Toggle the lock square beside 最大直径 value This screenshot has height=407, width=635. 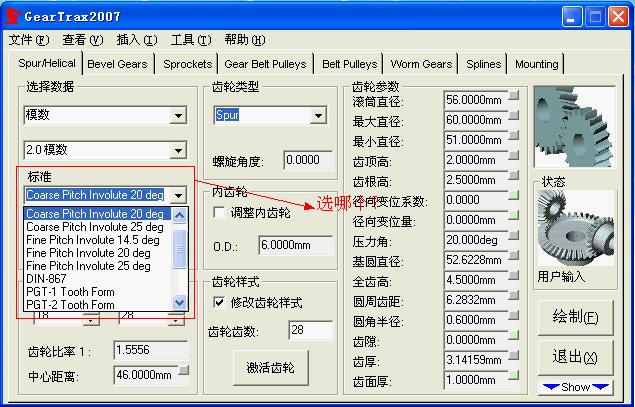click(x=514, y=115)
